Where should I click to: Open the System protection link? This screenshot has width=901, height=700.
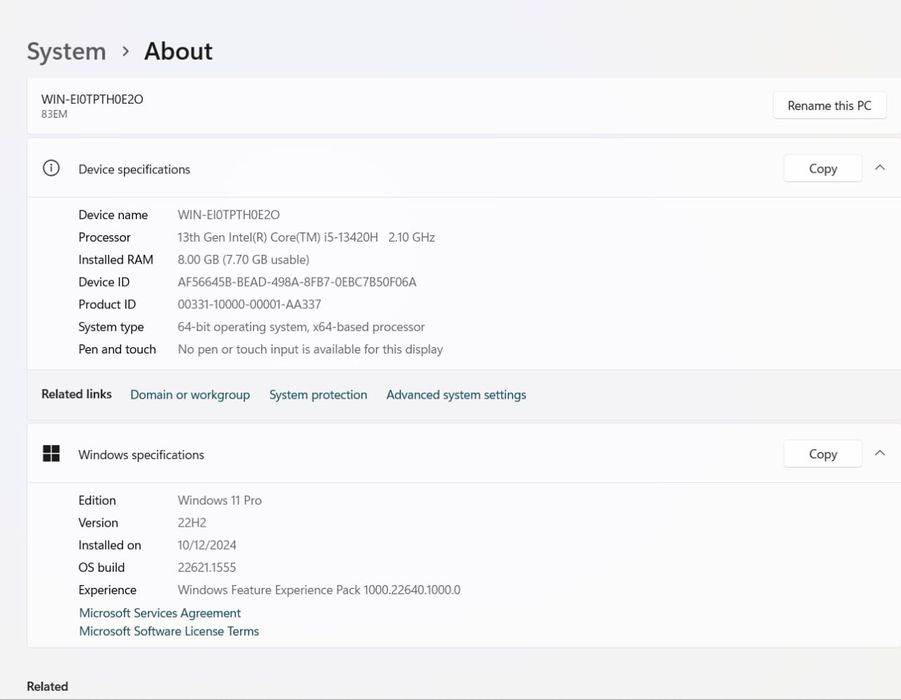(318, 395)
